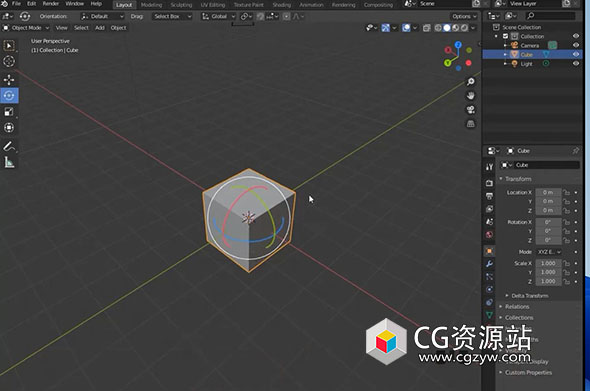Toggle Collection visibility eye icon

click(576, 36)
